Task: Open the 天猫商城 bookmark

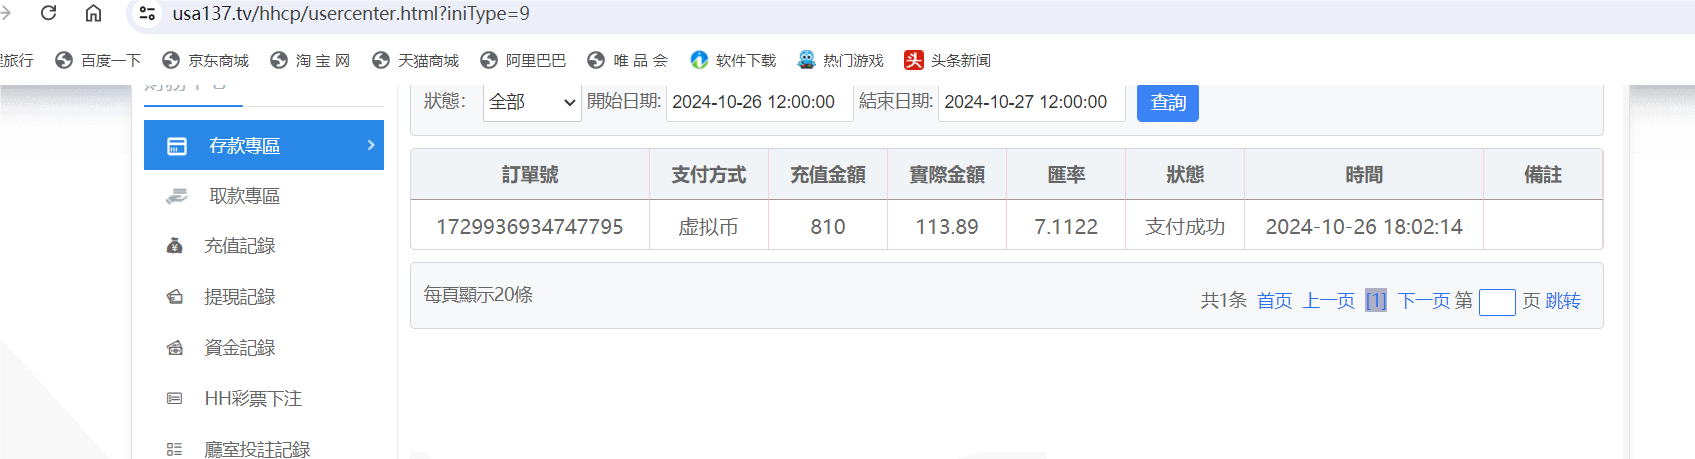Action: pos(416,60)
